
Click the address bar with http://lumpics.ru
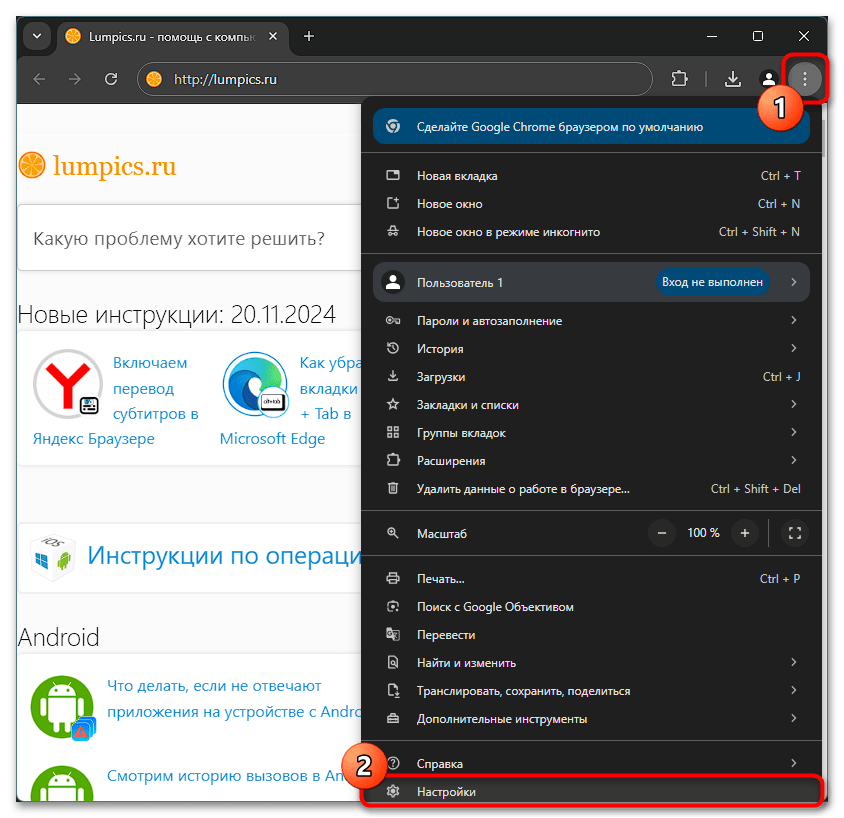[395, 79]
